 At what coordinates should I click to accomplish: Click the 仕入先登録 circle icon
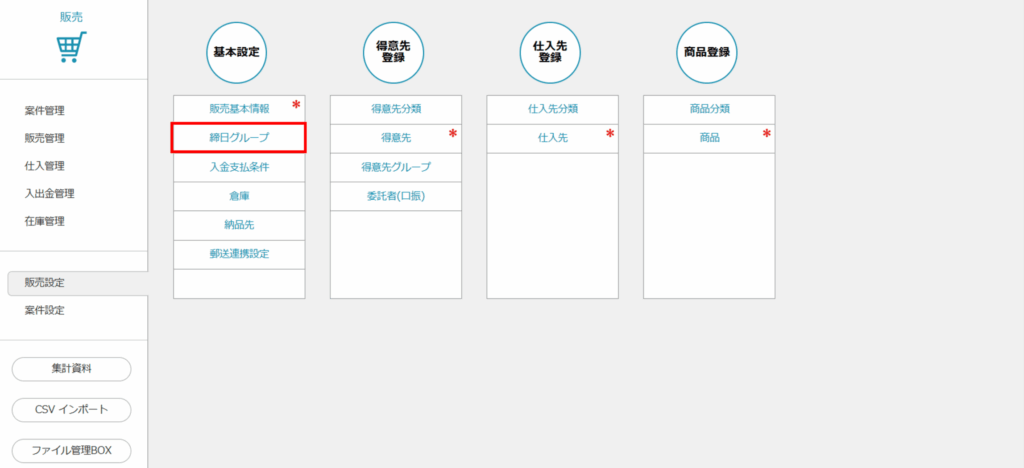click(x=551, y=52)
